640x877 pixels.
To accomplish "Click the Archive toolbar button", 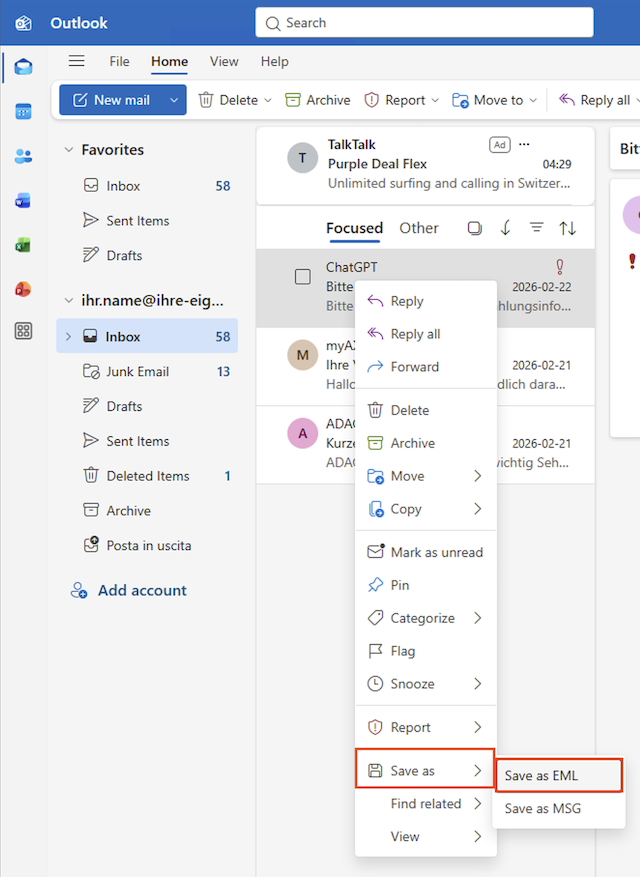I will pos(318,100).
